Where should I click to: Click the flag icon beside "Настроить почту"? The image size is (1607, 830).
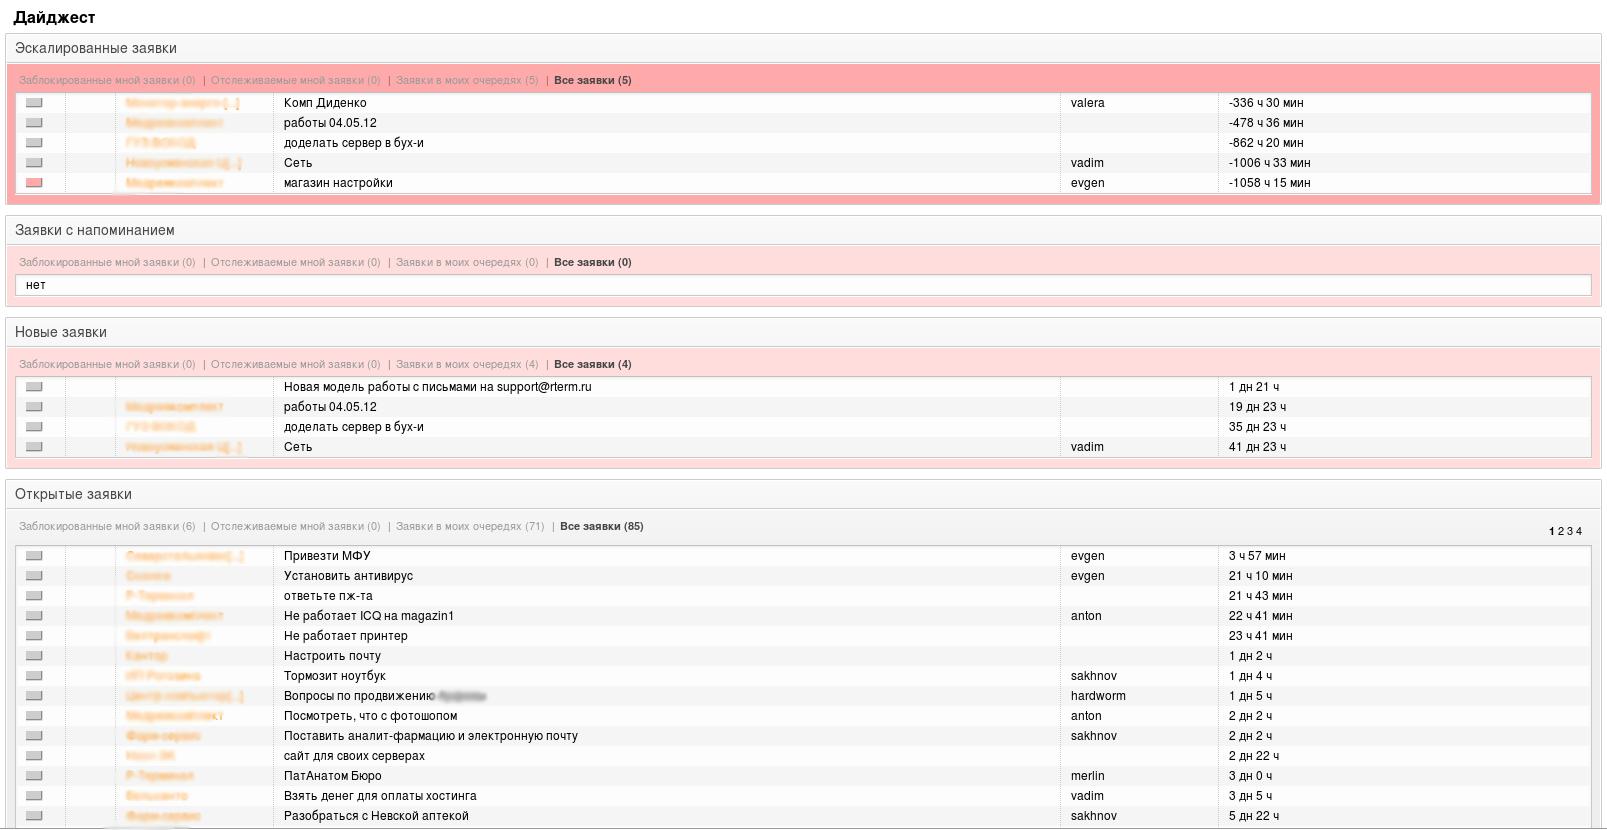pos(34,656)
